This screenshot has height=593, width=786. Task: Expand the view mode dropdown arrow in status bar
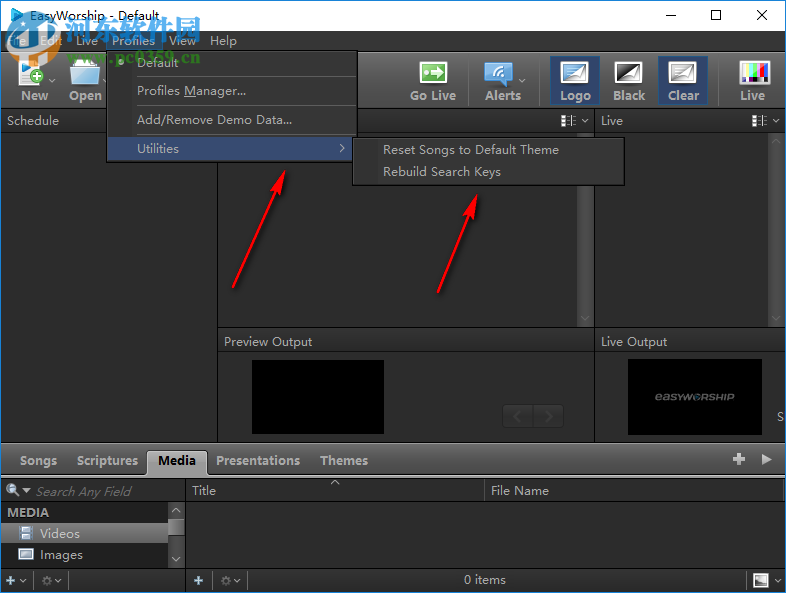click(x=777, y=580)
